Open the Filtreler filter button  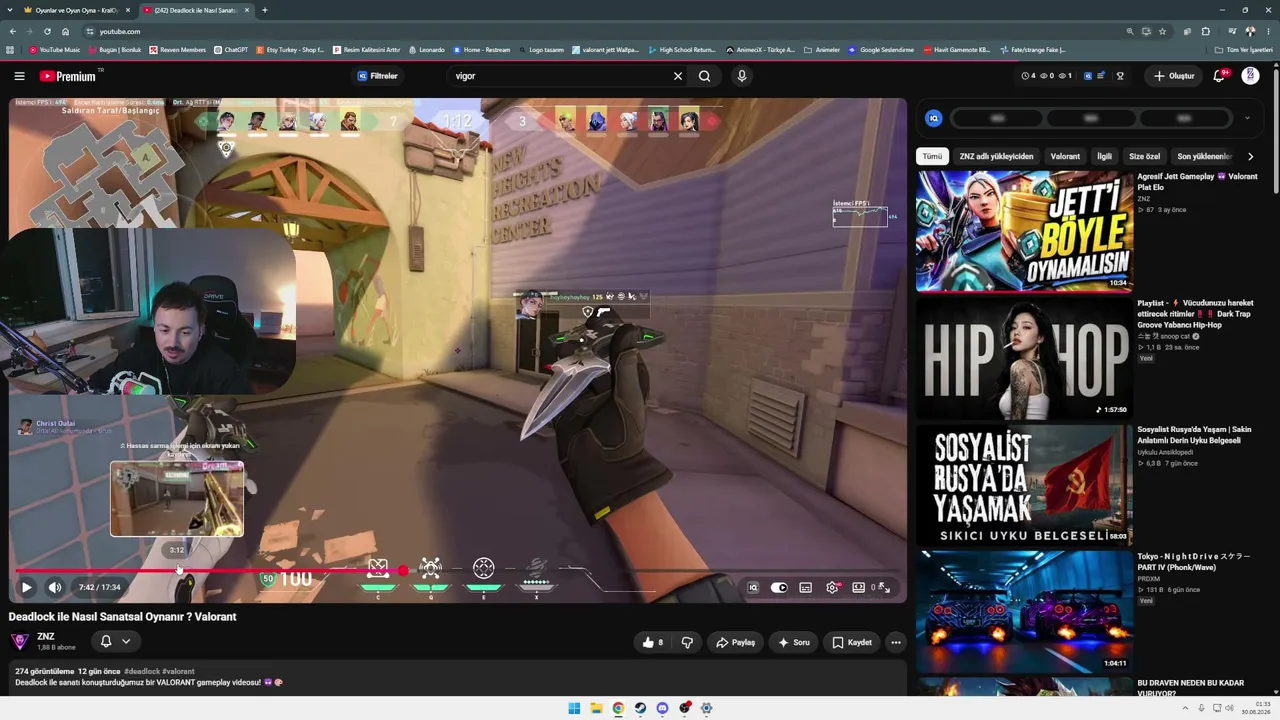[378, 76]
